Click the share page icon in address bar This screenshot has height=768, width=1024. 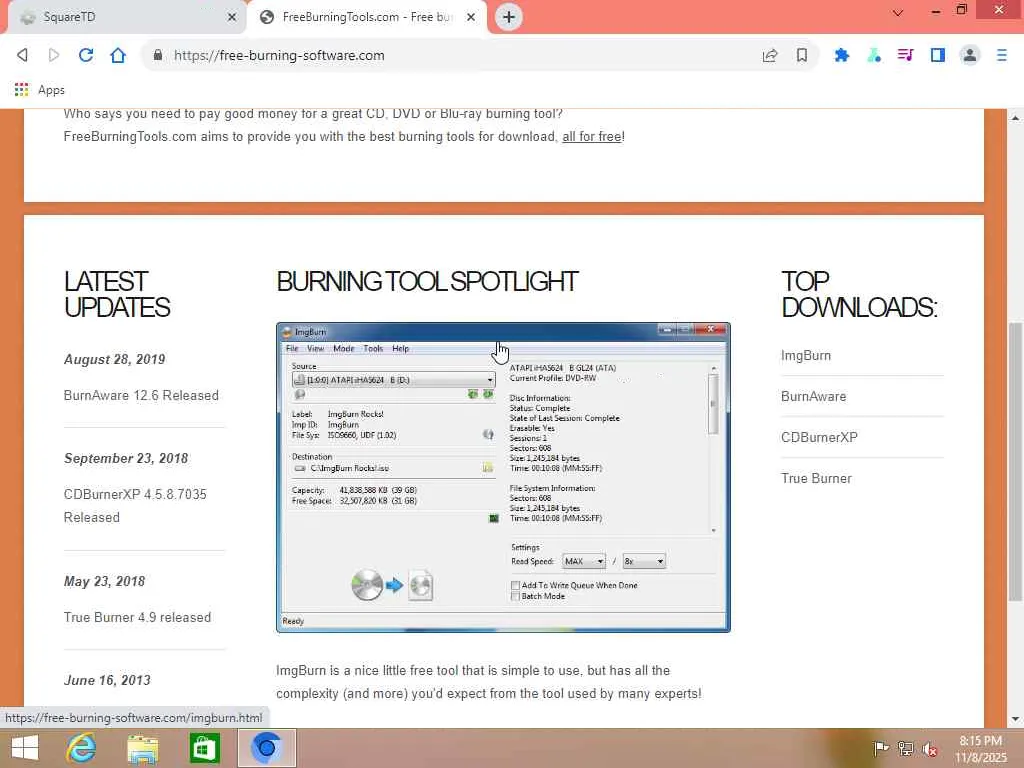click(770, 56)
